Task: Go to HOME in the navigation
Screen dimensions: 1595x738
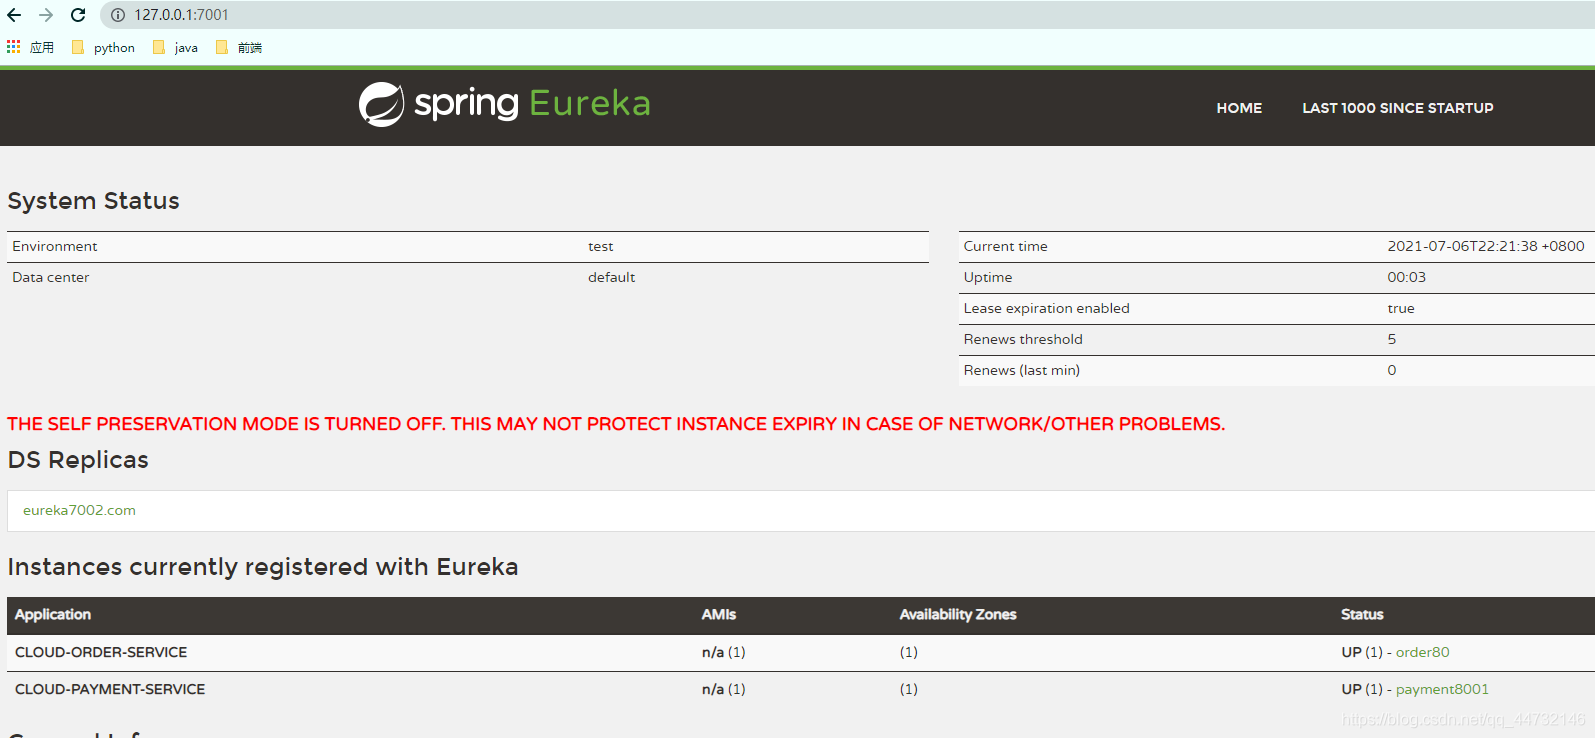Action: (x=1239, y=108)
